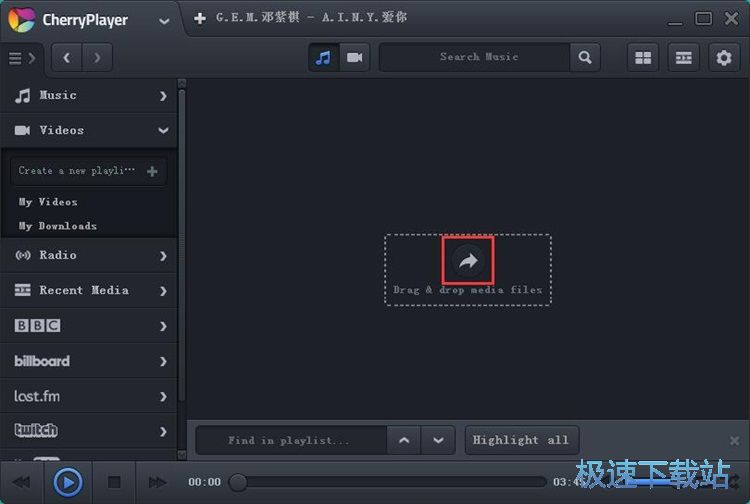Go back with the left arrow
Image resolution: width=750 pixels, height=504 pixels.
[66, 58]
